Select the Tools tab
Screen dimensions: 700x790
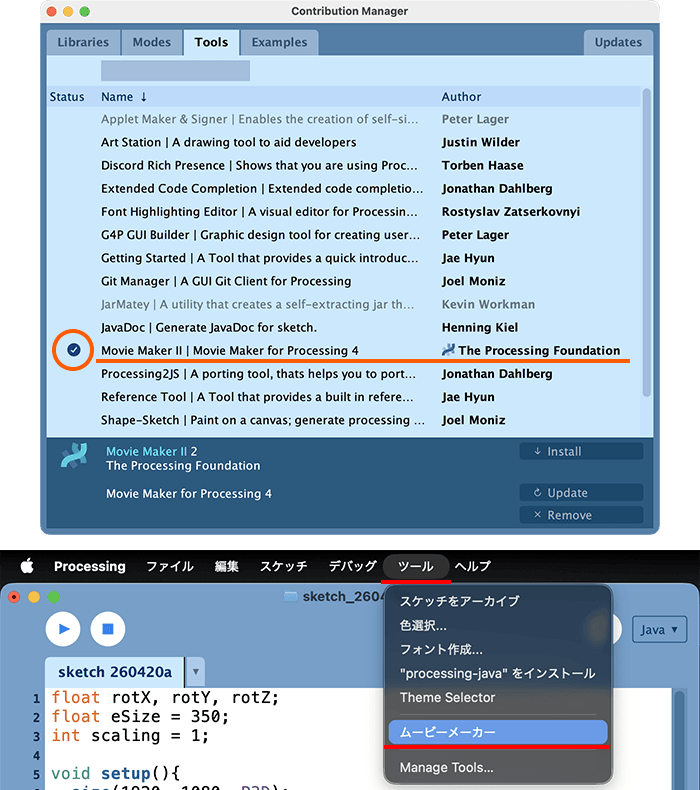211,42
